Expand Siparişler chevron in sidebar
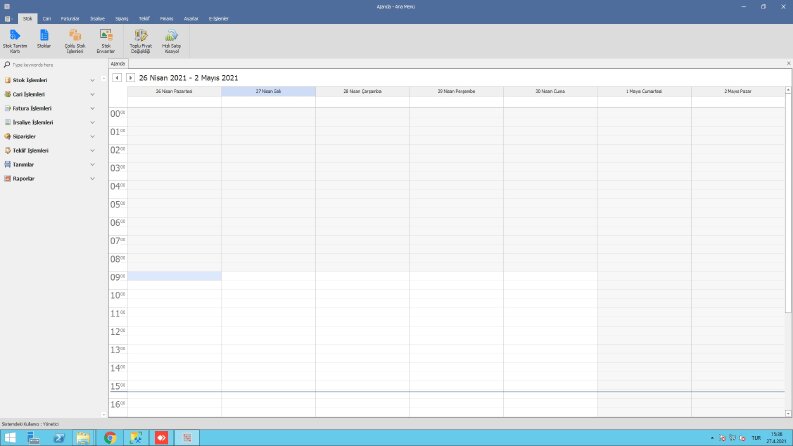793x446 pixels. pyautogui.click(x=93, y=137)
